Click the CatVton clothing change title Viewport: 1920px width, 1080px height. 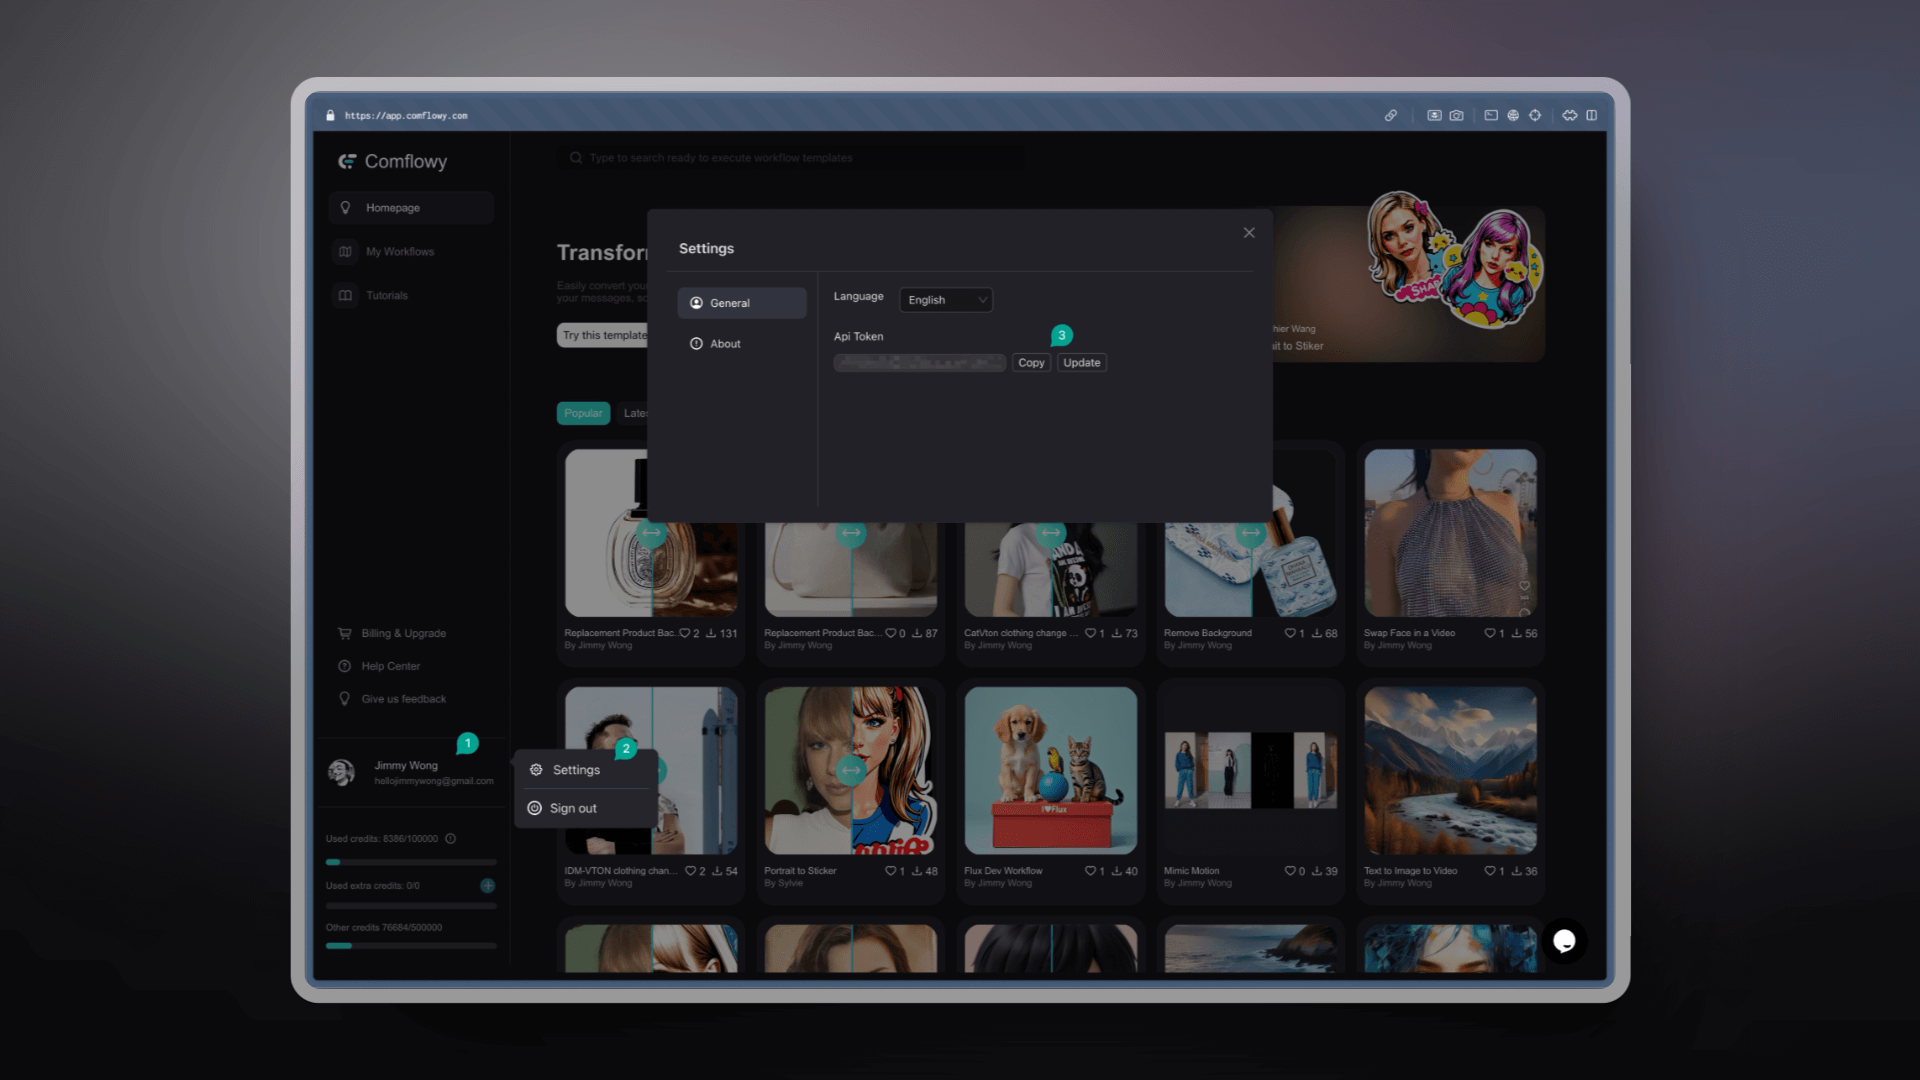pos(1020,633)
